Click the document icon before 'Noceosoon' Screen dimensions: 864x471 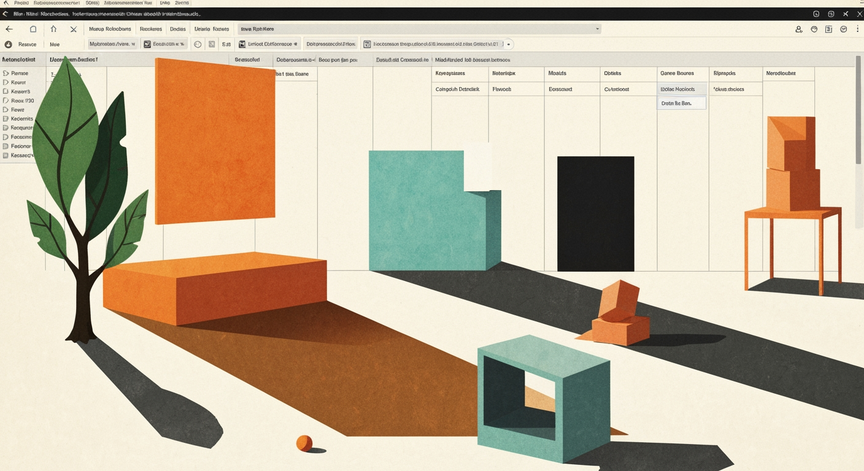tap(367, 44)
